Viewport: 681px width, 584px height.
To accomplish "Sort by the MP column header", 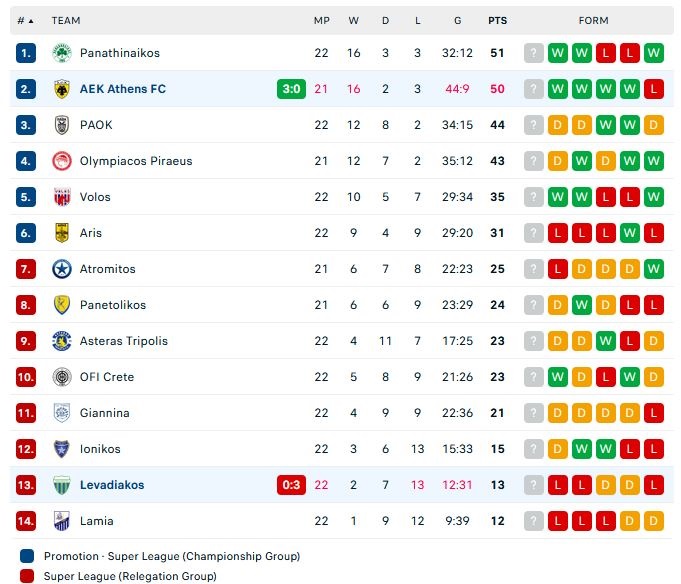I will point(321,20).
